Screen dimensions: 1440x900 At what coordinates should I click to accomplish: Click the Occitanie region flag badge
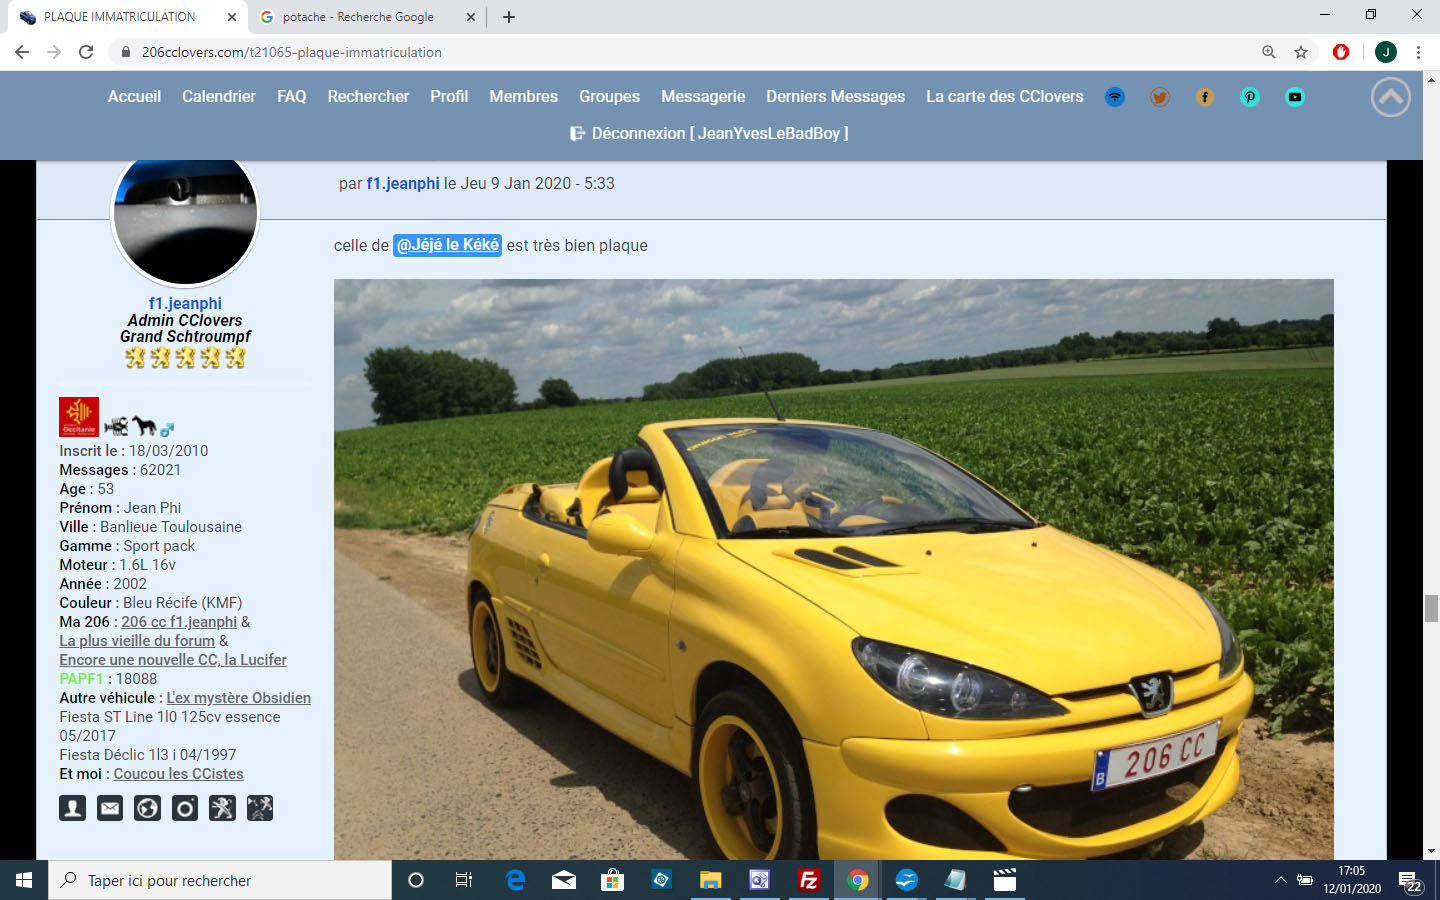click(79, 417)
